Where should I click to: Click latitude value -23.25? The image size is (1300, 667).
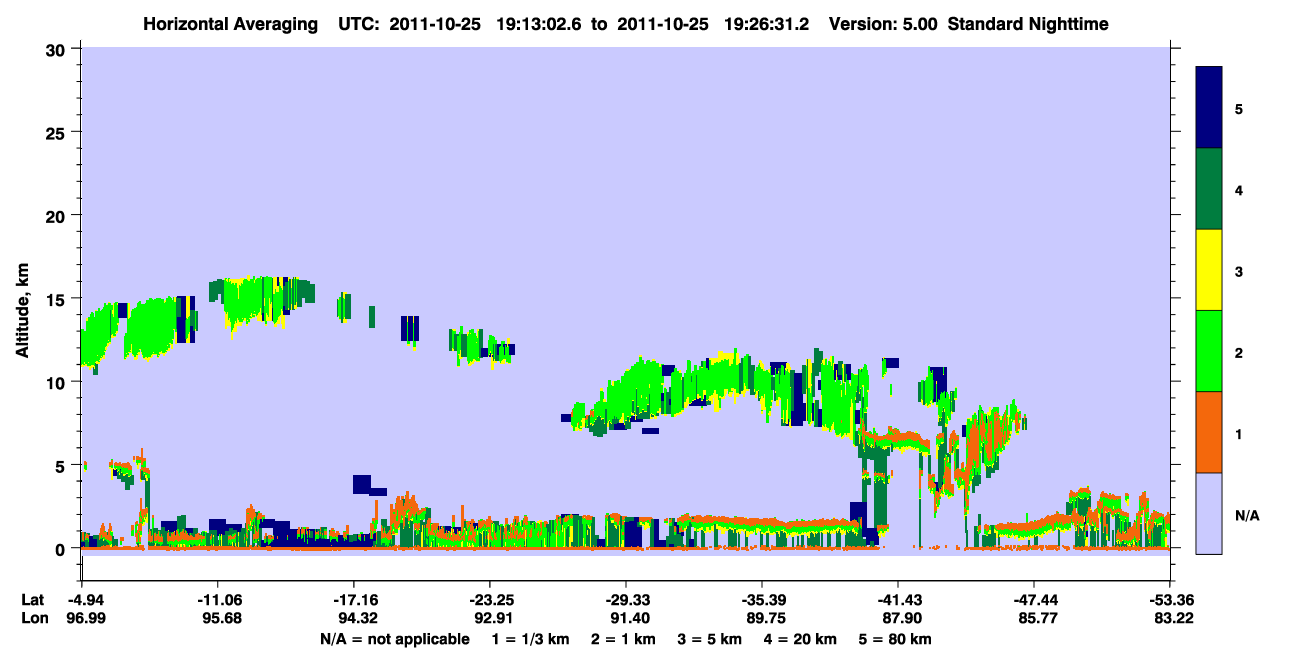tap(490, 600)
